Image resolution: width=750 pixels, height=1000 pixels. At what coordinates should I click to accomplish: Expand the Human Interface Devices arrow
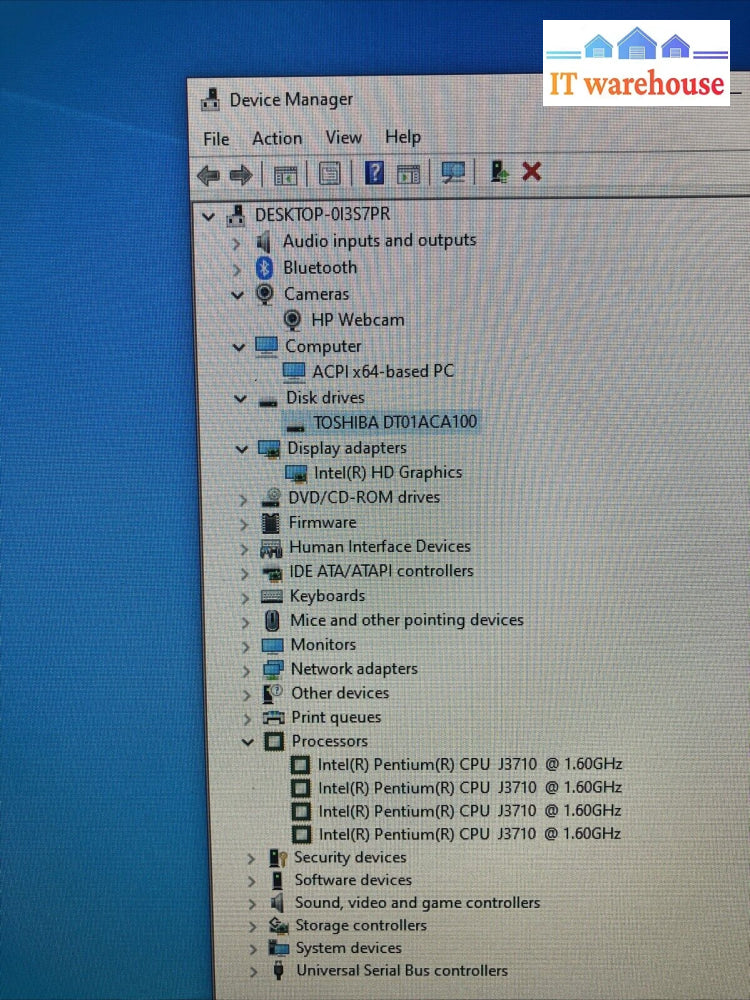(x=244, y=548)
